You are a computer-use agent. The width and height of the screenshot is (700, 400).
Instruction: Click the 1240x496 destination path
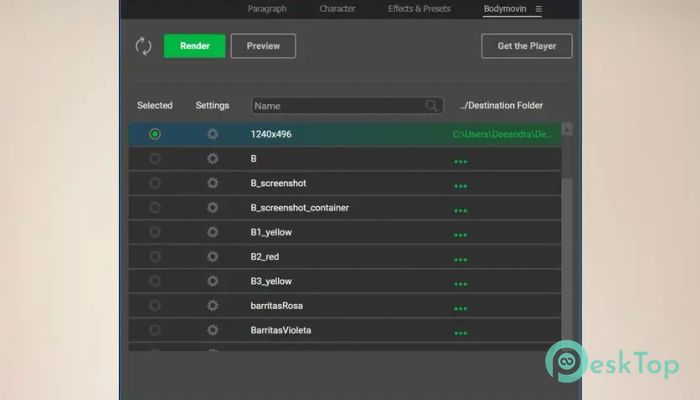click(502, 134)
